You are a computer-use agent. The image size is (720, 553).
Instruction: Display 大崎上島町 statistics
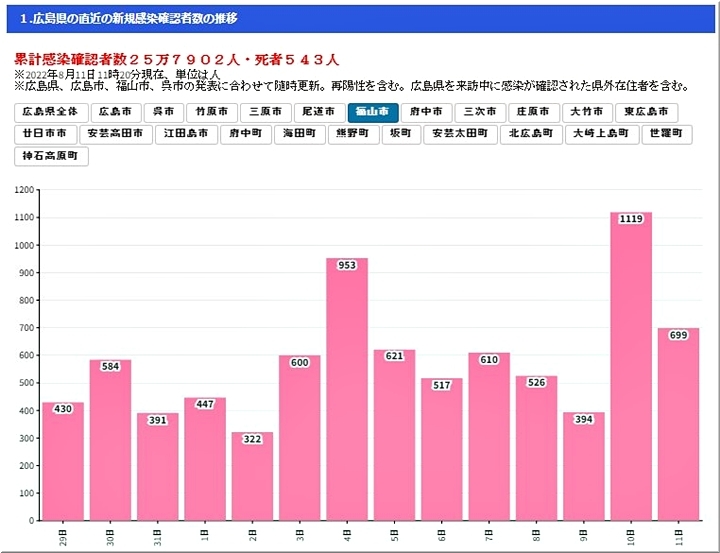coord(600,133)
